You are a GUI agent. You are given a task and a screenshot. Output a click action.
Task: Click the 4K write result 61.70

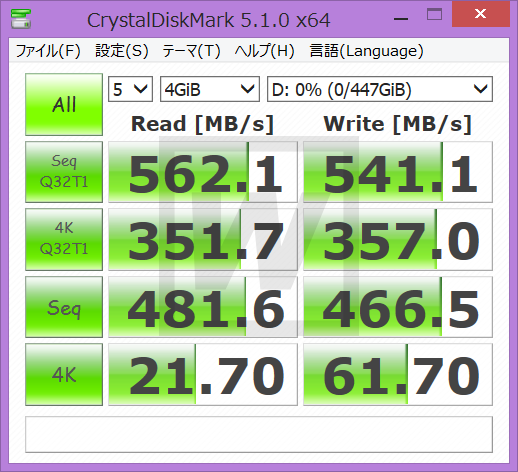pyautogui.click(x=398, y=374)
